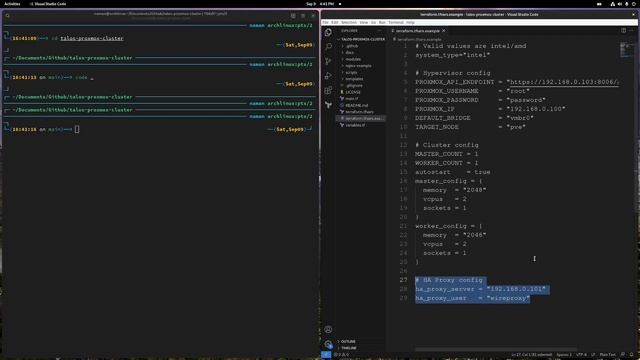
Task: Click the feedback icon in status bar
Action: [623, 355]
